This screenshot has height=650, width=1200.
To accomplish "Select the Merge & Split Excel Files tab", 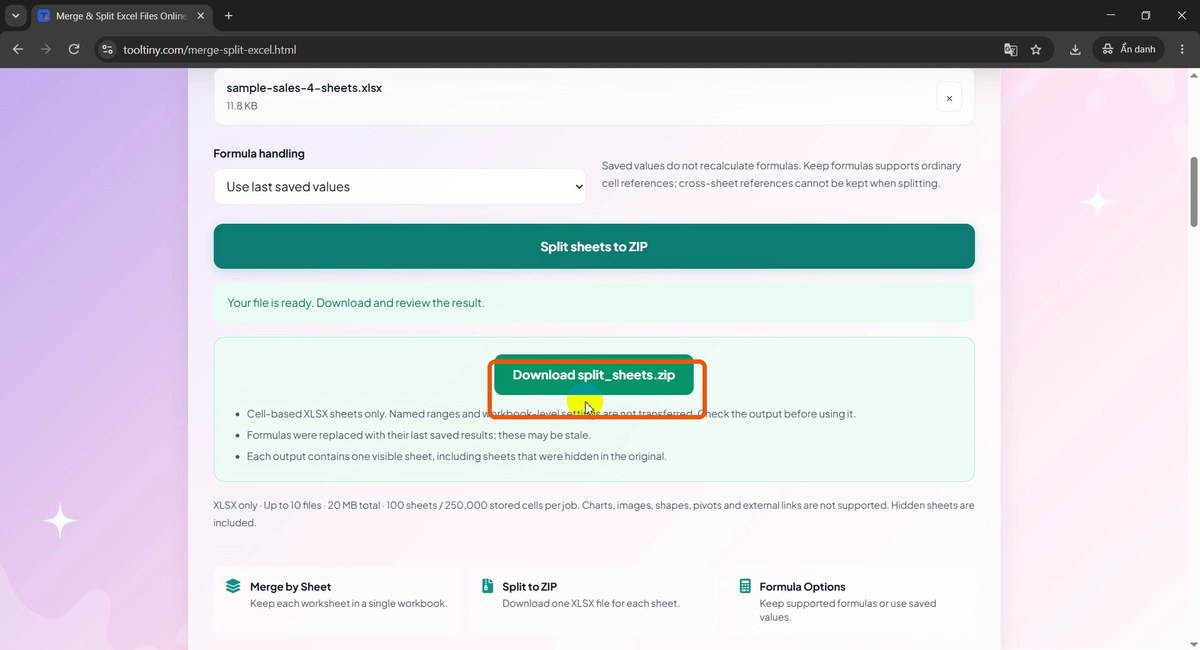I will [120, 16].
